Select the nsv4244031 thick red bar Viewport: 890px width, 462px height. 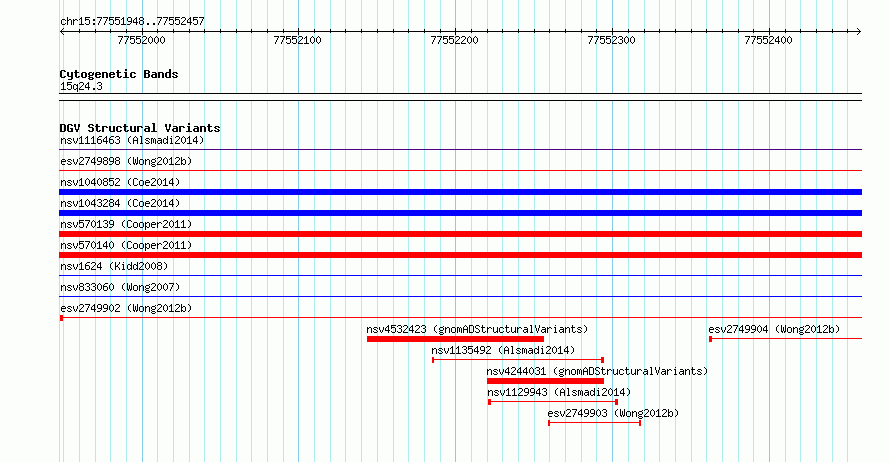tap(545, 381)
